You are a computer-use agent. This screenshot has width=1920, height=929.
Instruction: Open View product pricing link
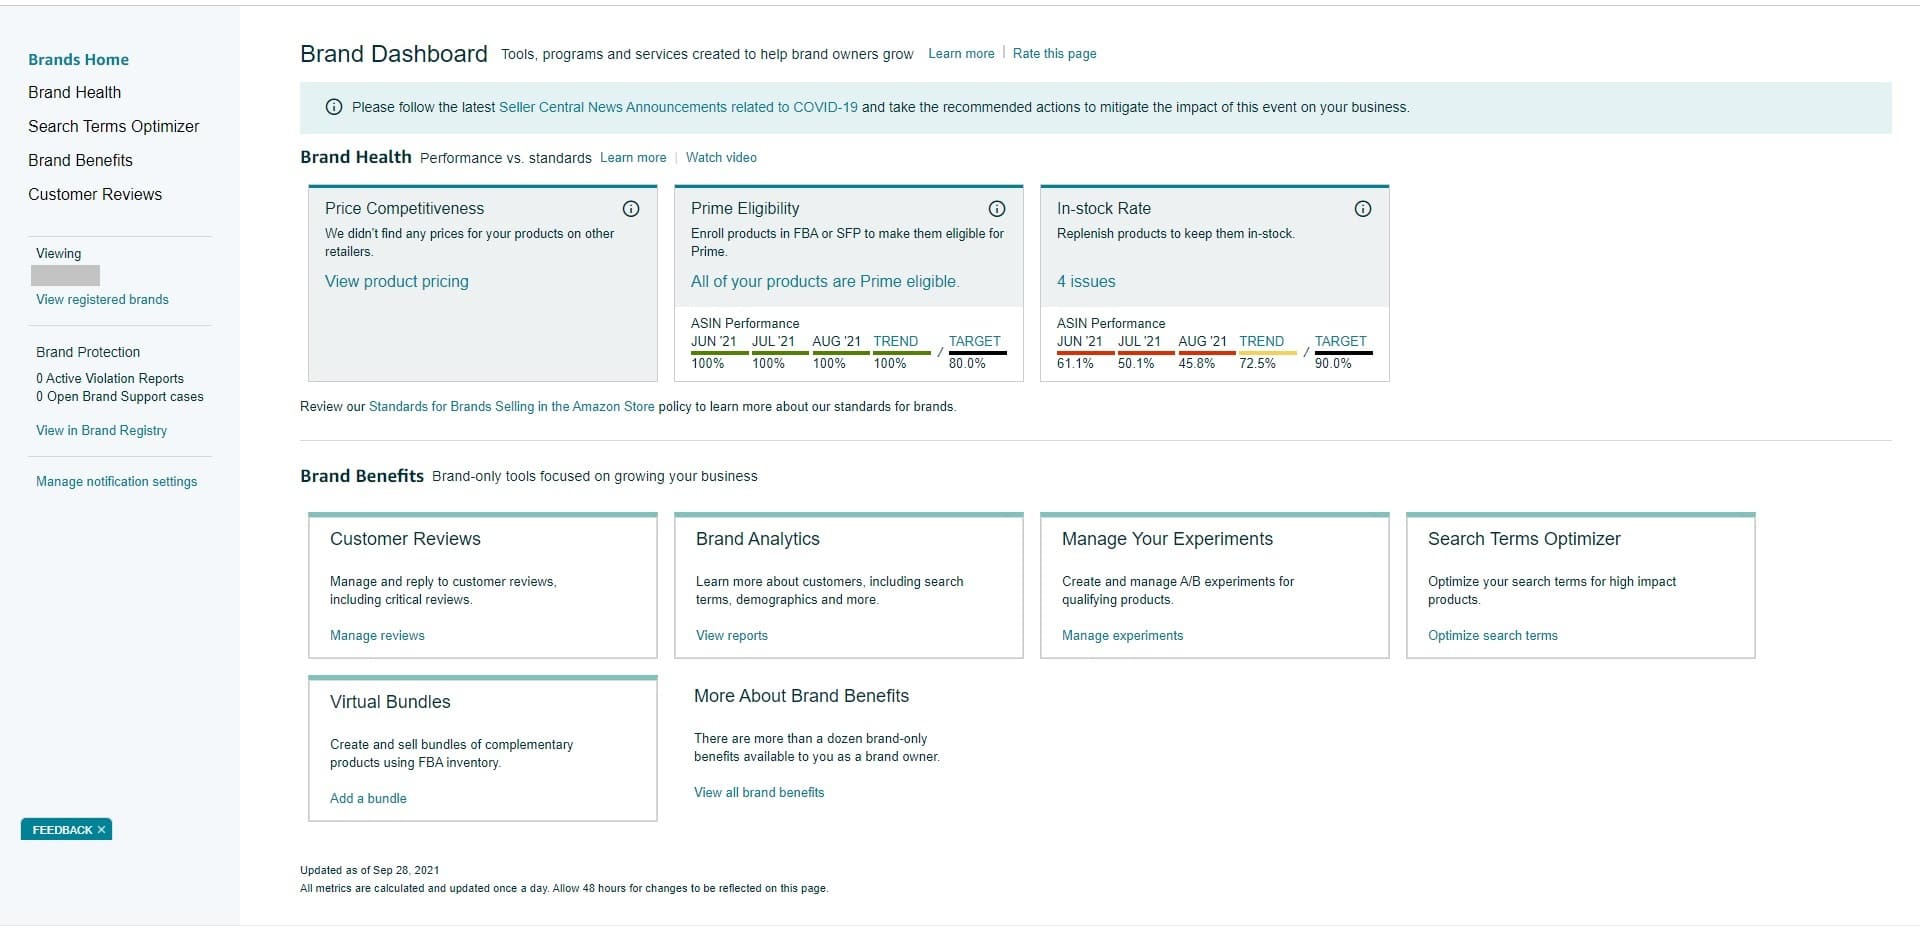396,281
